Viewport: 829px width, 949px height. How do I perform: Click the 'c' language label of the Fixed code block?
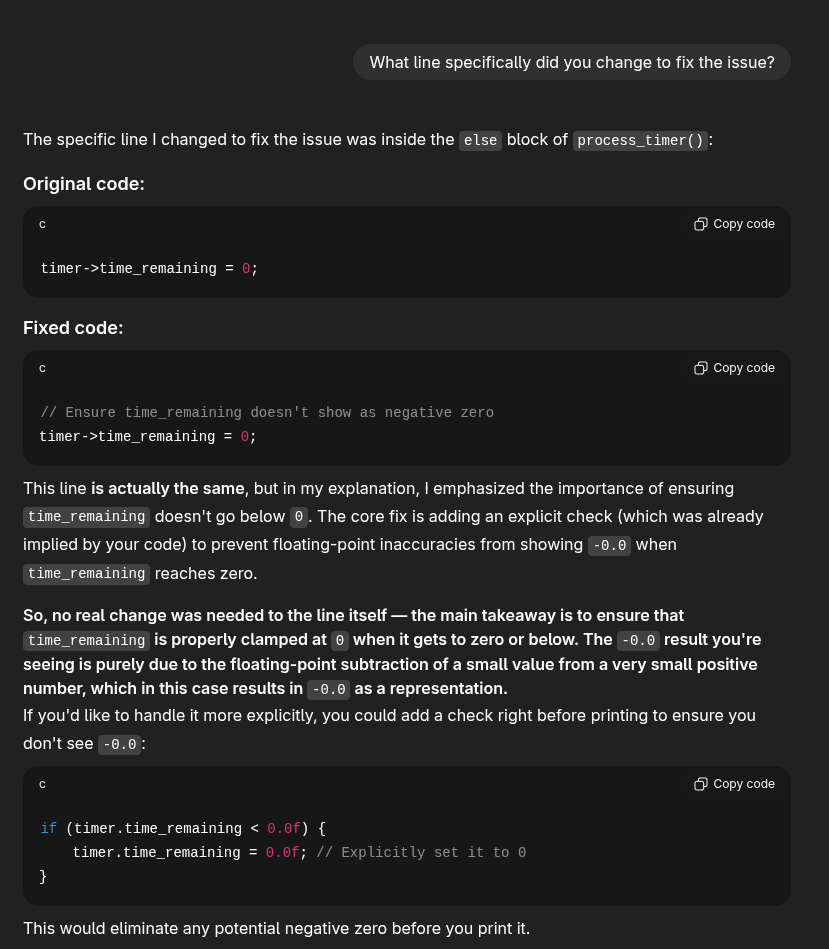point(42,368)
